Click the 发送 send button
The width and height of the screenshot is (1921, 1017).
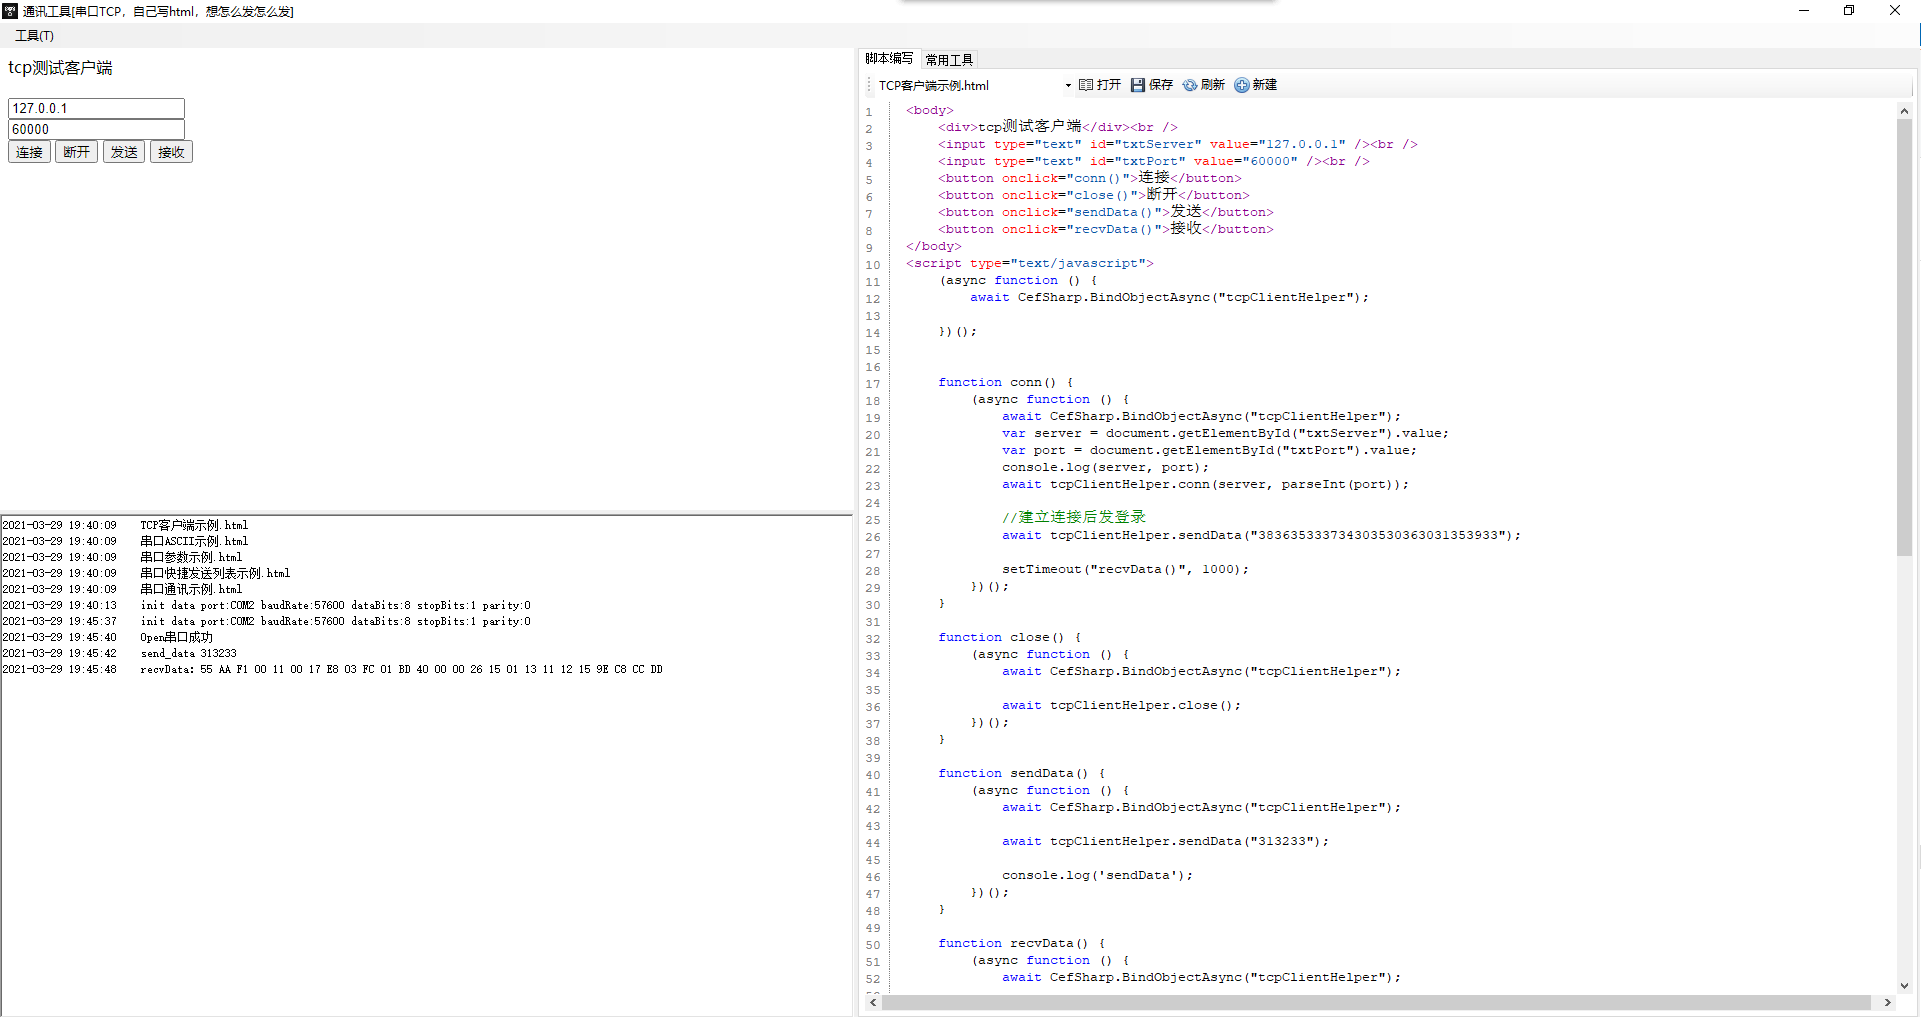[x=124, y=152]
